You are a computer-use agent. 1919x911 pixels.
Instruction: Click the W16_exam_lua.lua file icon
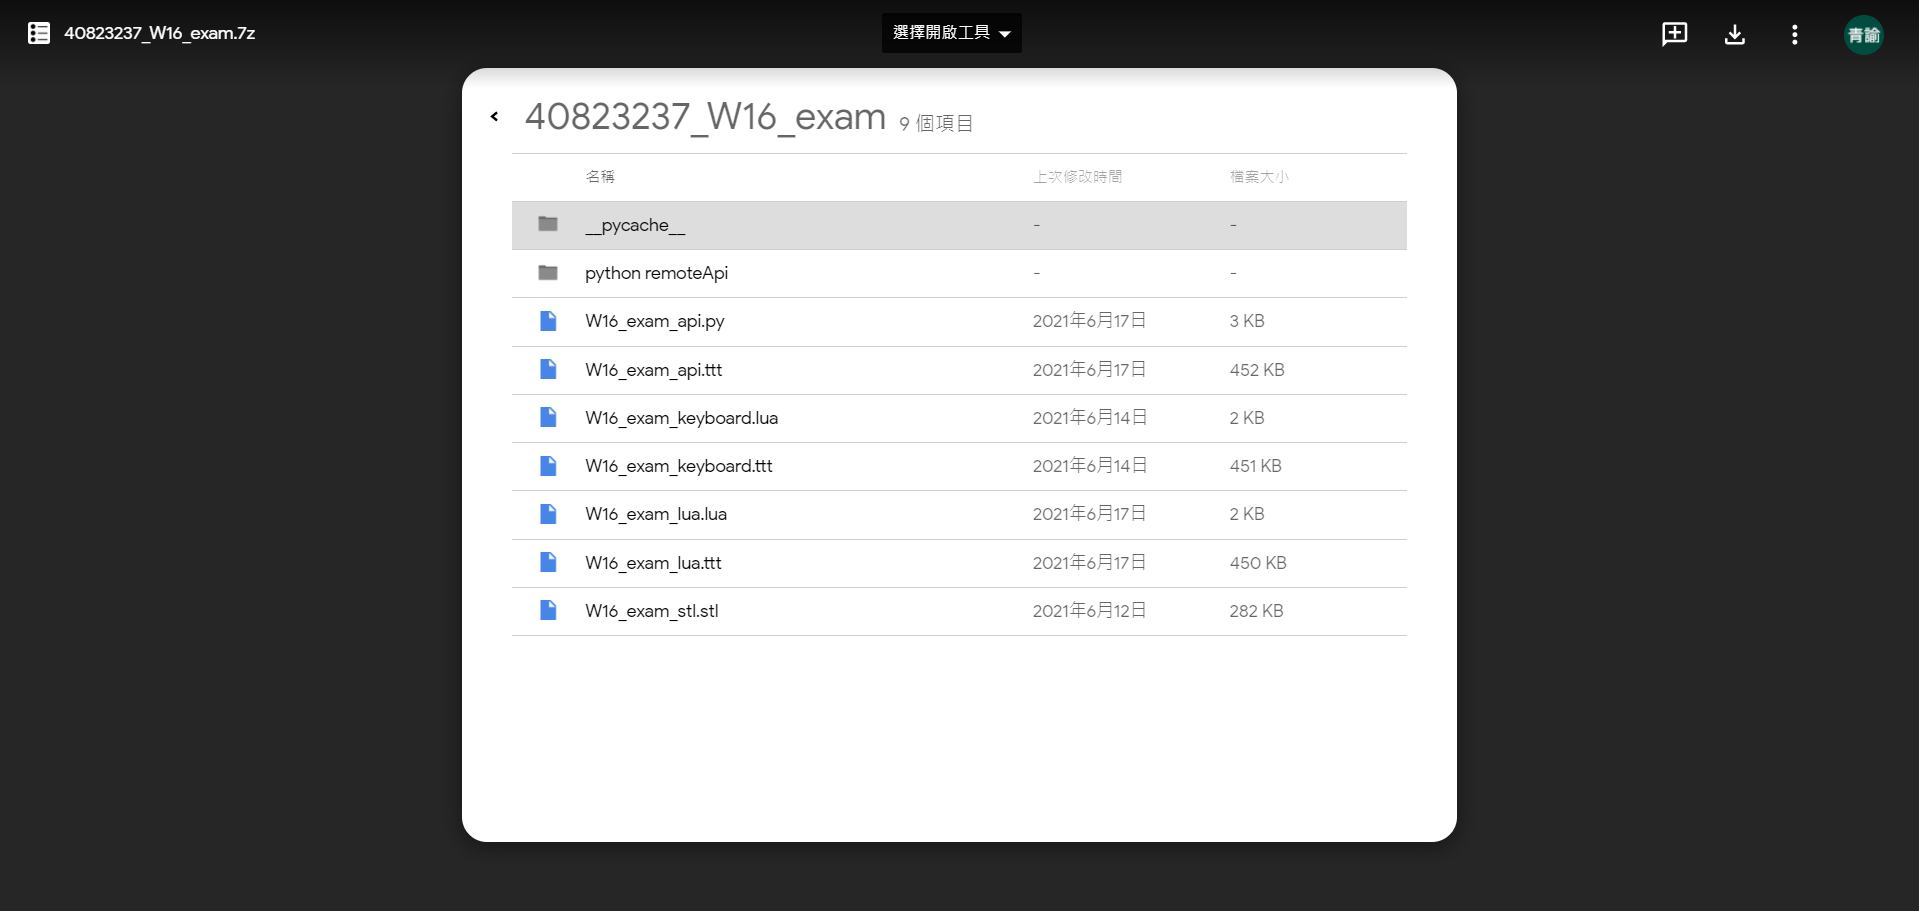[548, 514]
